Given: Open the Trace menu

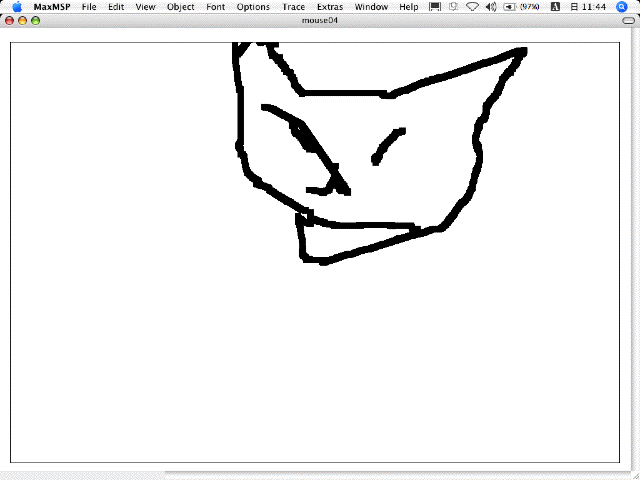Looking at the screenshot, I should click(293, 7).
